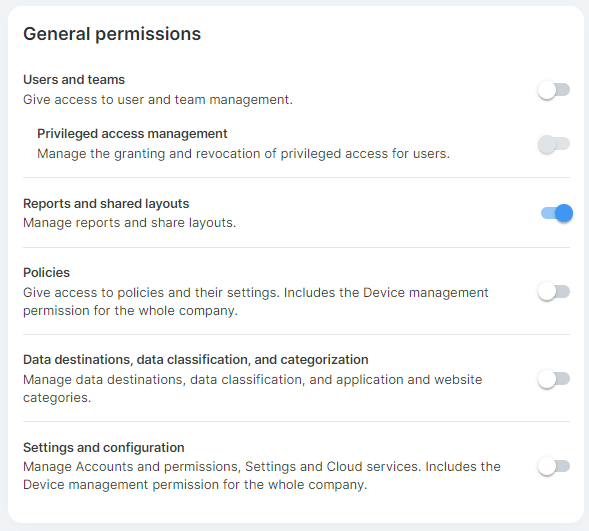Click the 'Give access to policies' description text
The height and width of the screenshot is (531, 589).
256,302
